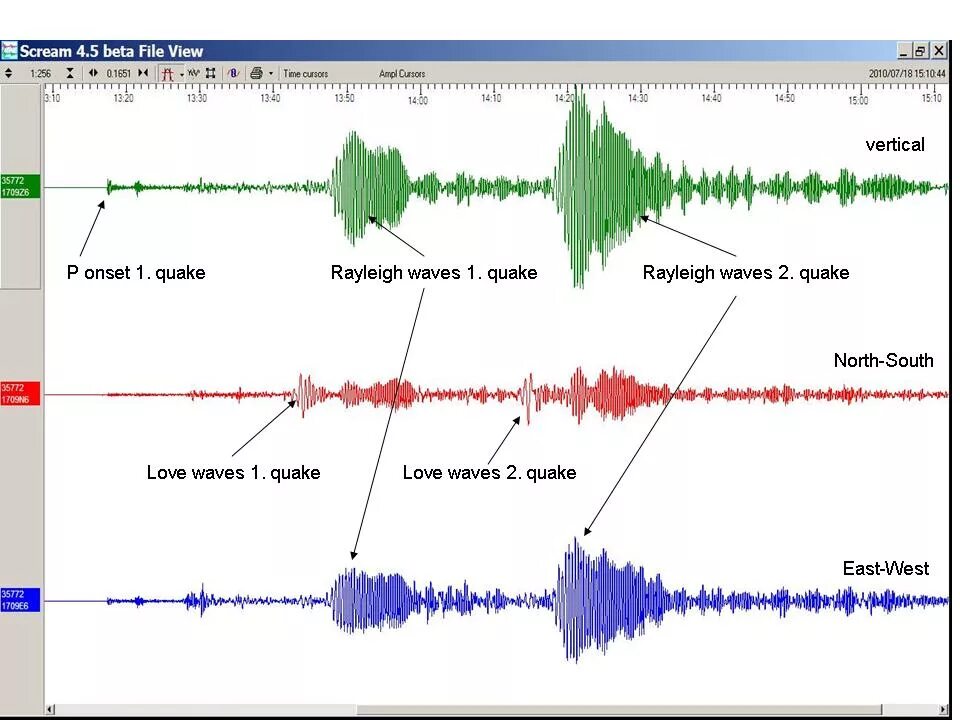Click the 'Love waves 1. quake' label

(x=233, y=472)
